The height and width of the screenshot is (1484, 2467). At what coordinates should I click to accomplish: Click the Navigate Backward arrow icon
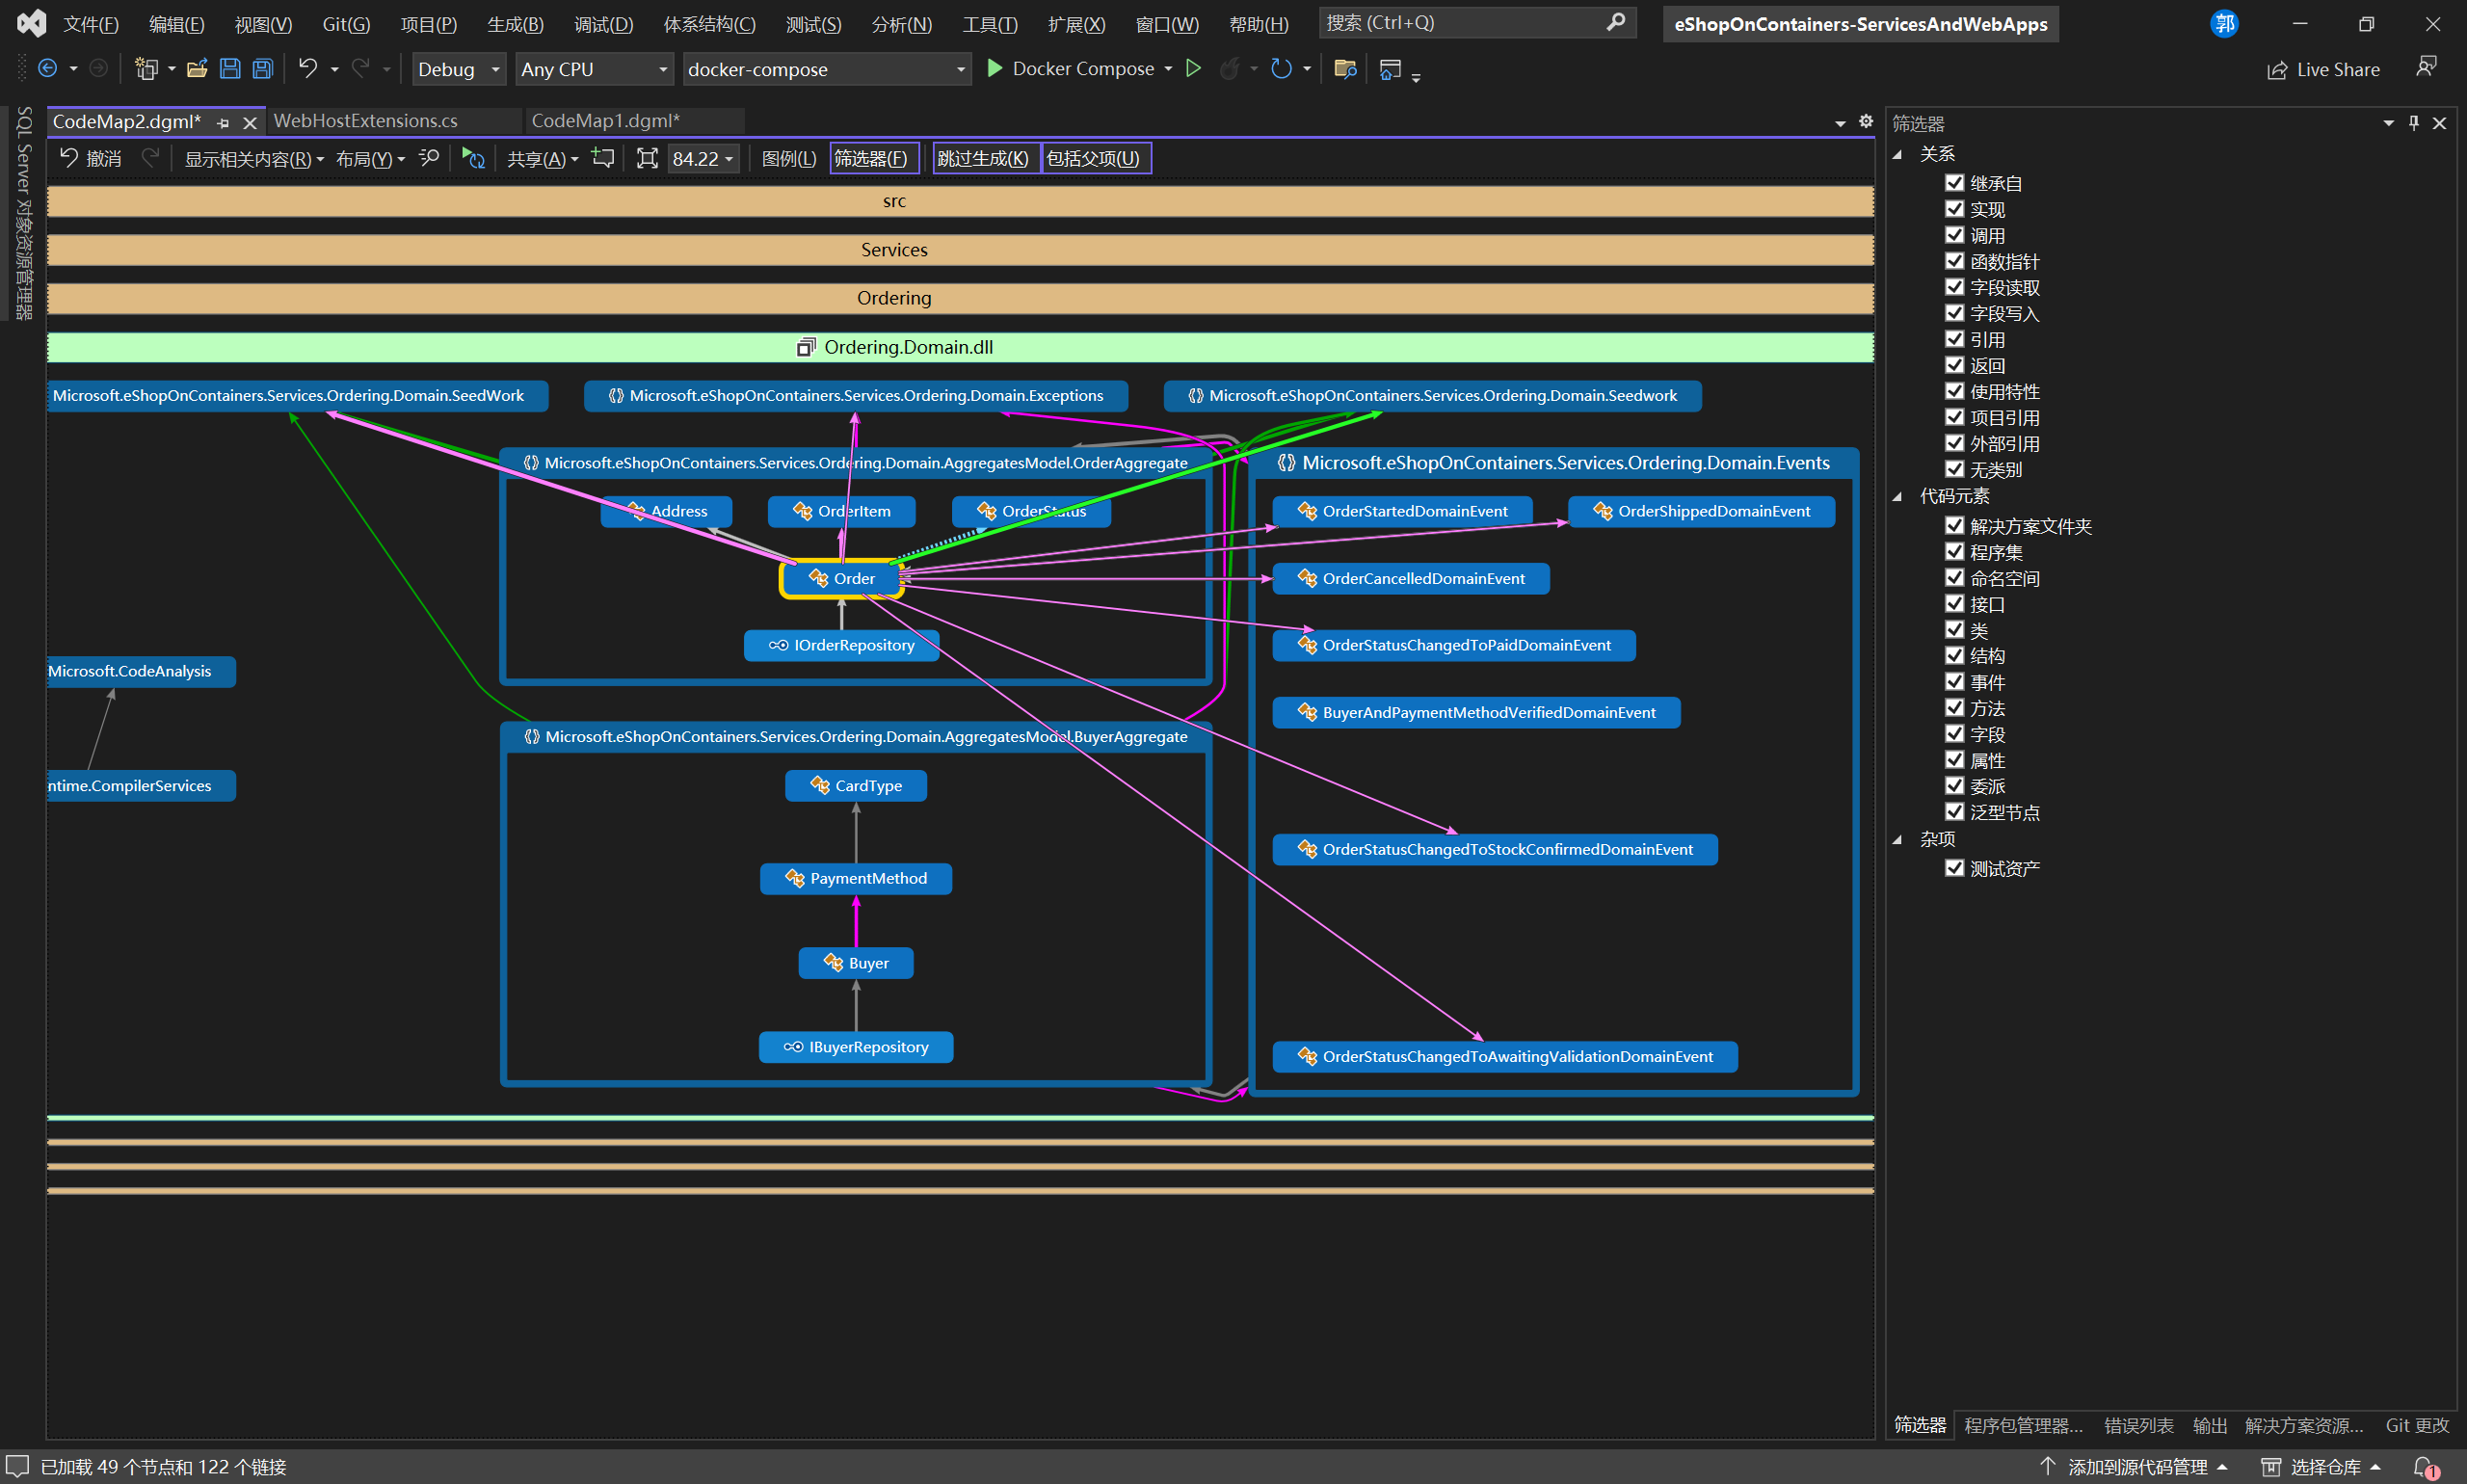(47, 69)
